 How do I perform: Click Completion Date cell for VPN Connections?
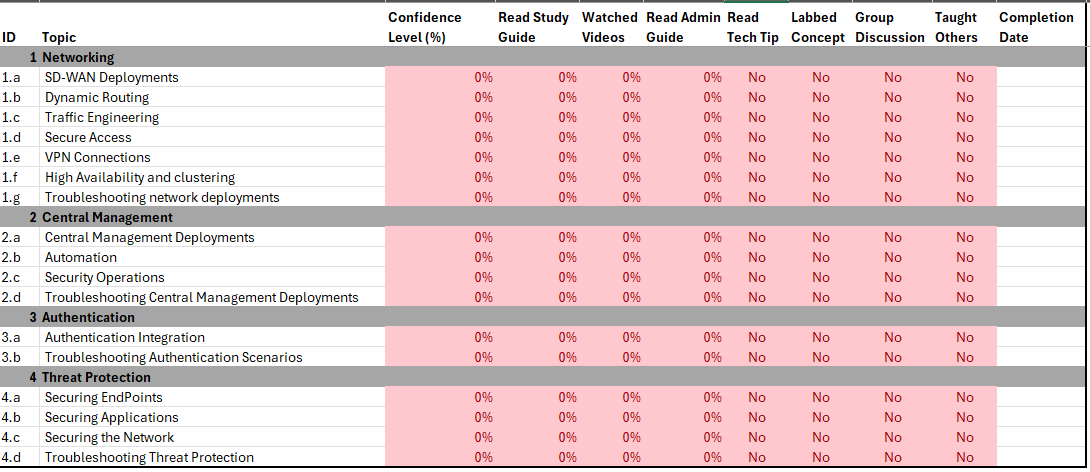[1040, 157]
